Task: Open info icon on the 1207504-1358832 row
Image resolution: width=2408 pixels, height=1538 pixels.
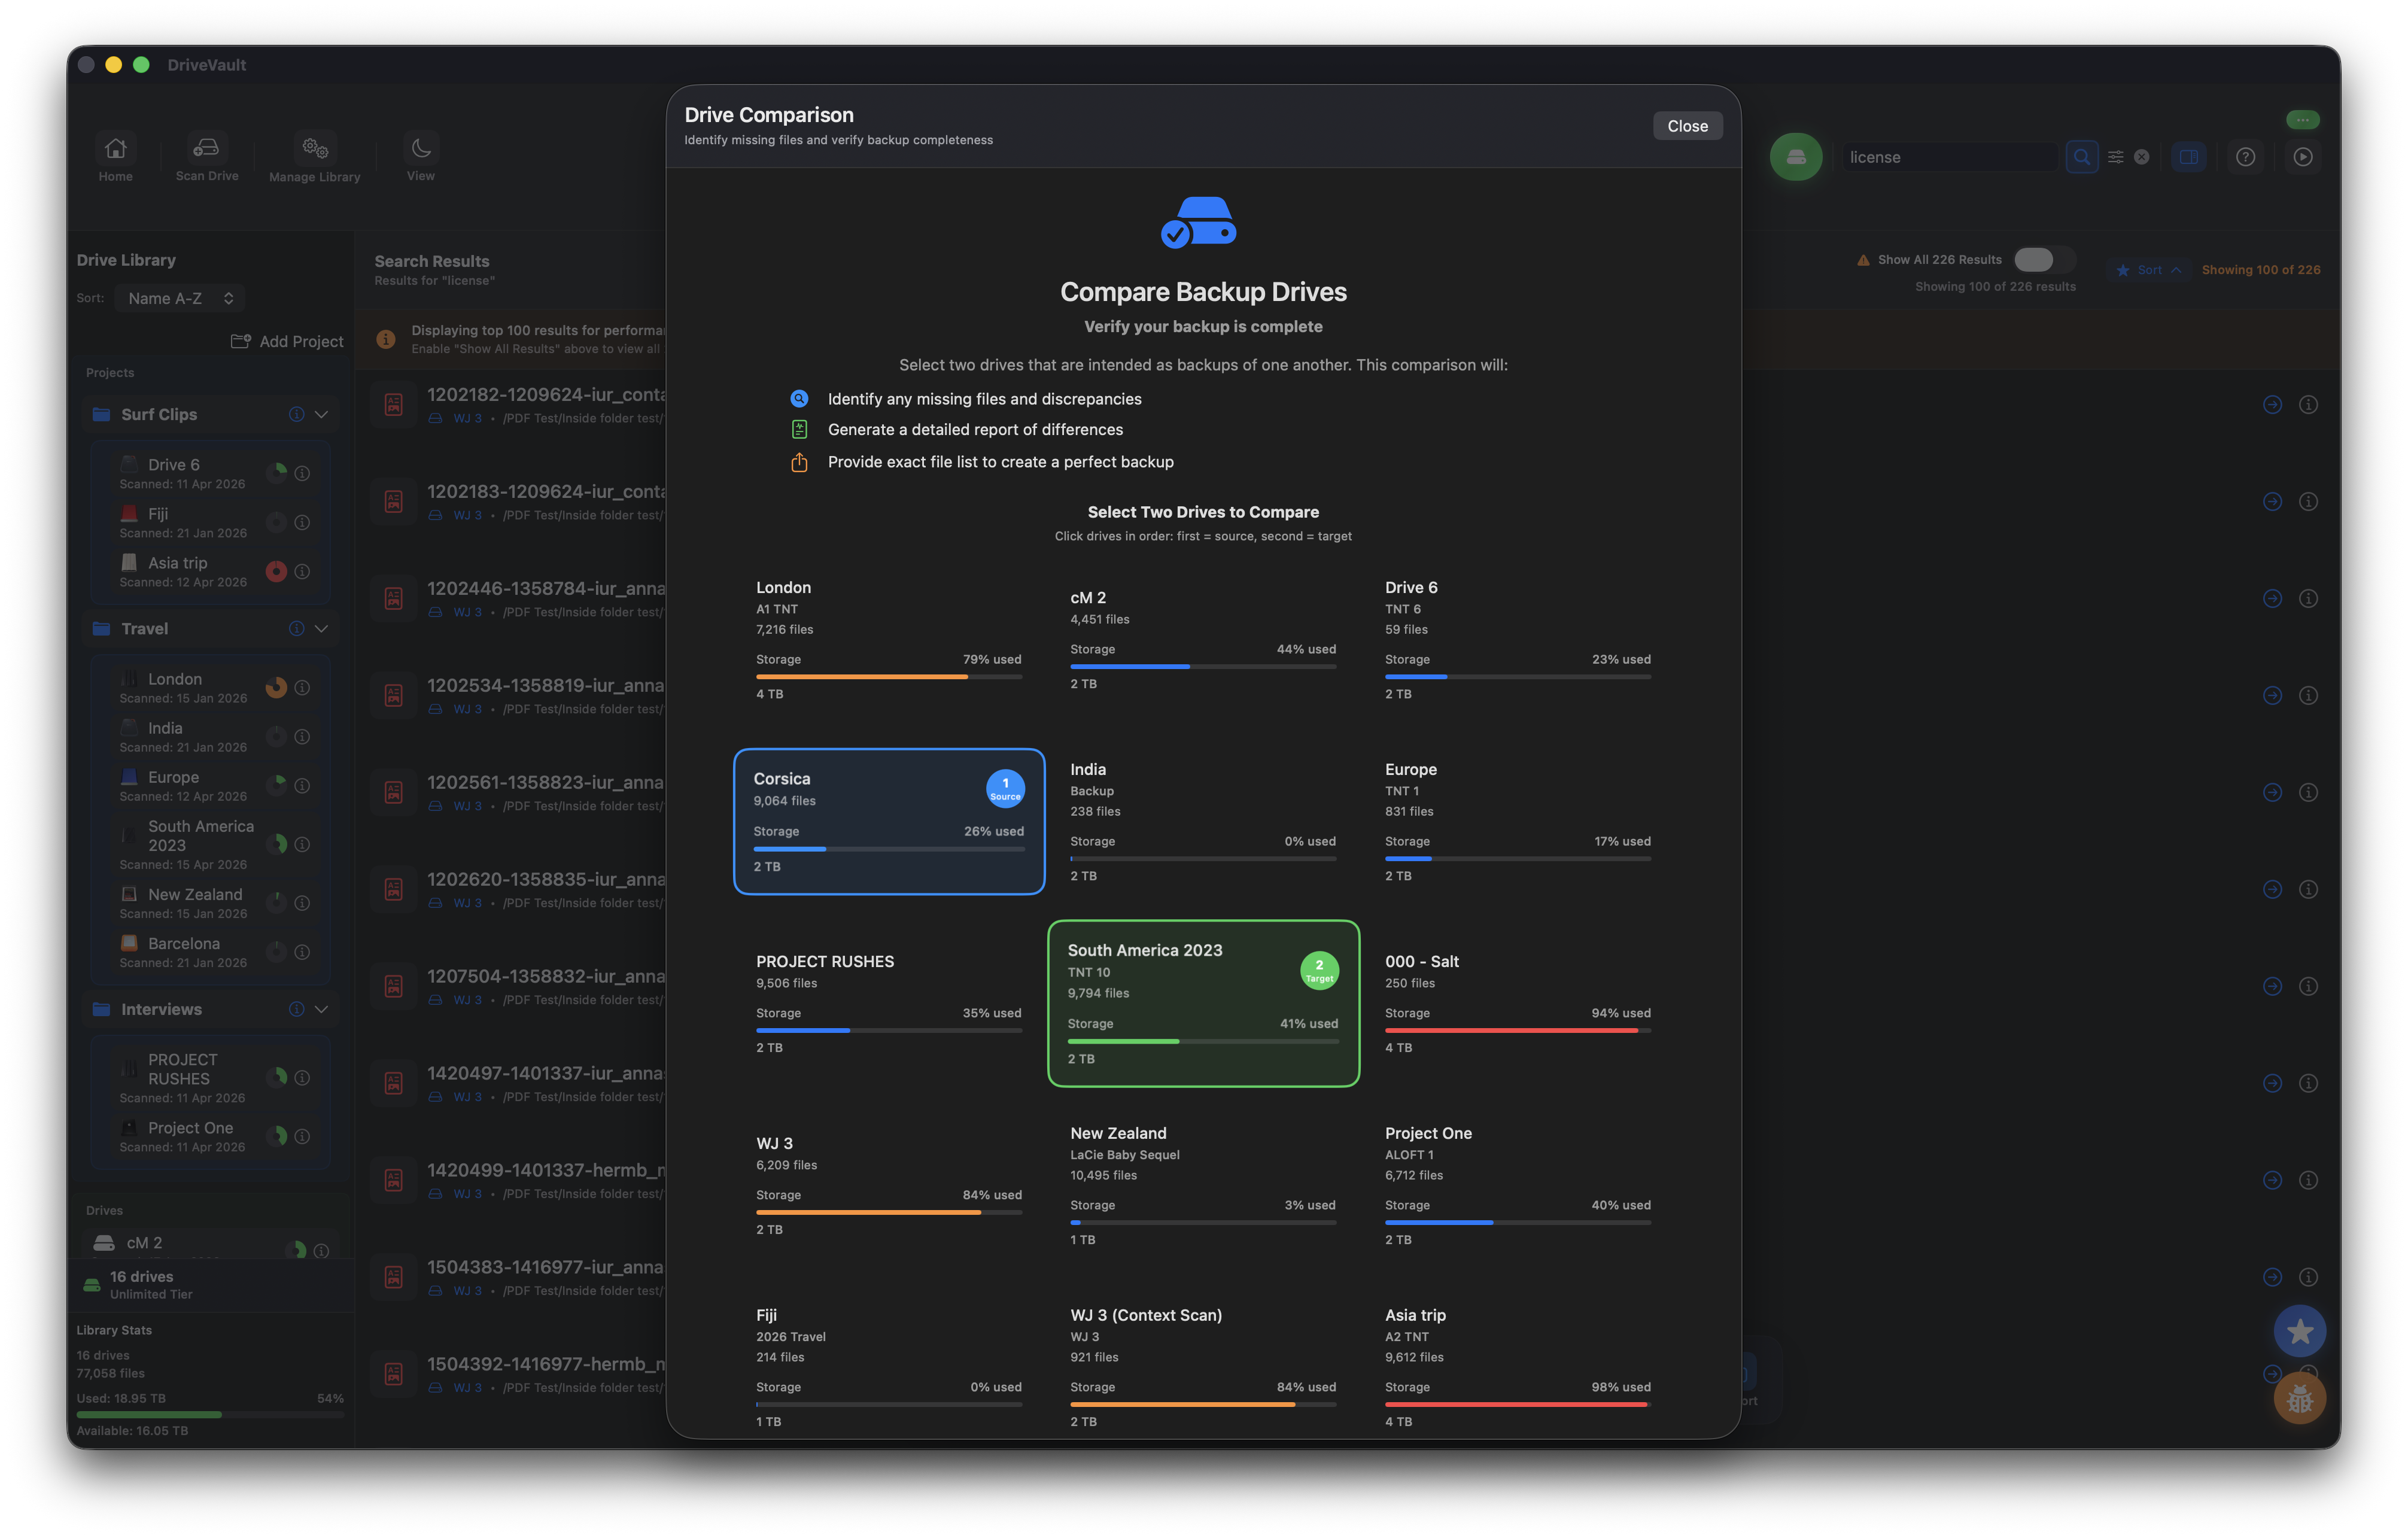Action: [x=2308, y=986]
